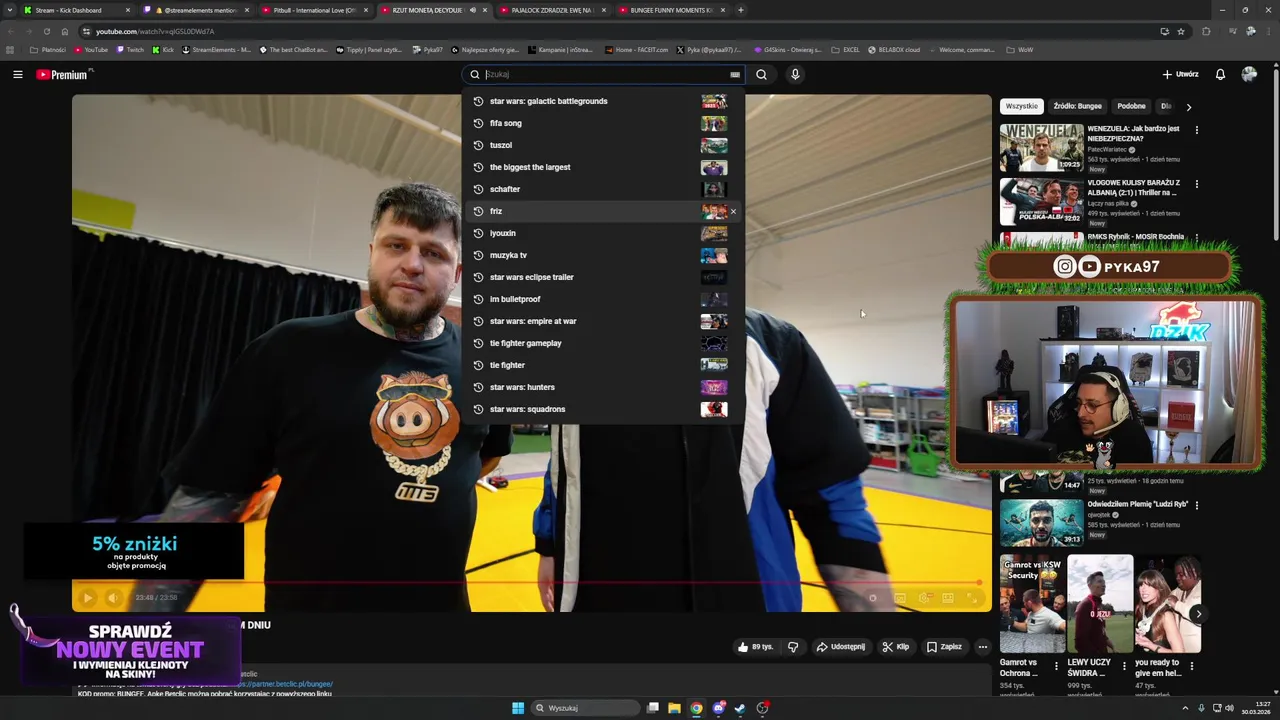
Task: Bookmark this page with star icon
Action: [1181, 31]
